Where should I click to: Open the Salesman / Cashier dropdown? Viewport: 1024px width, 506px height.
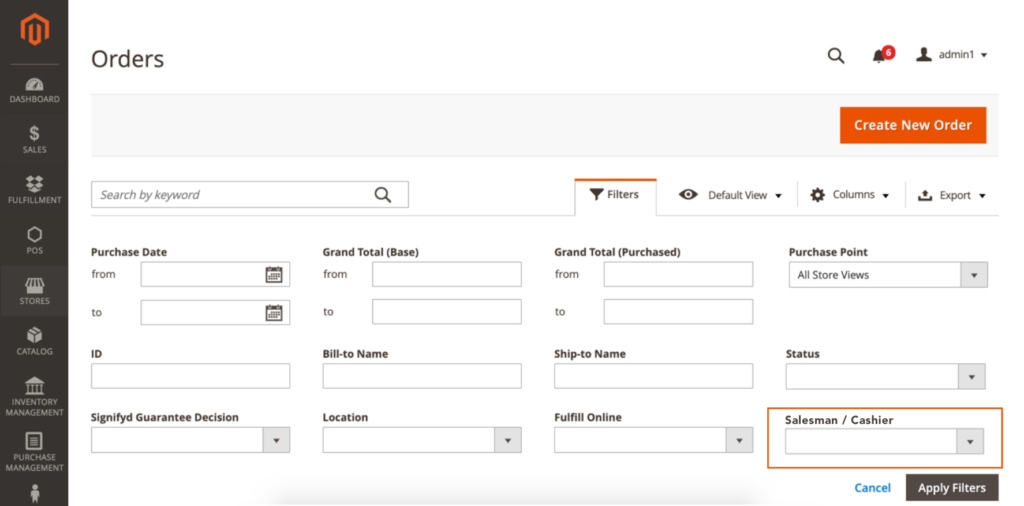click(x=884, y=441)
